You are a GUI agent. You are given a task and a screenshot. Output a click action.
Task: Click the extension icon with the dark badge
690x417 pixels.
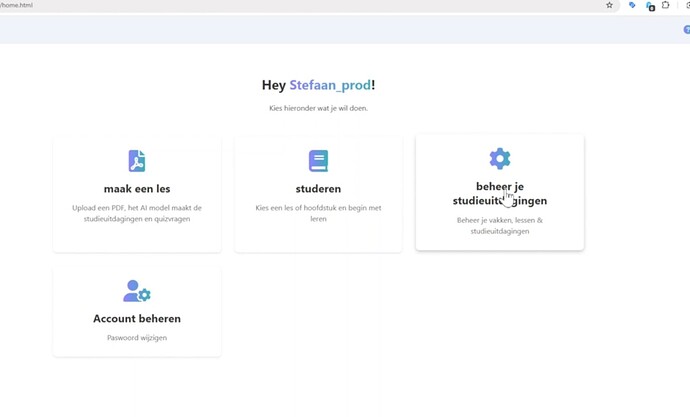(x=650, y=6)
